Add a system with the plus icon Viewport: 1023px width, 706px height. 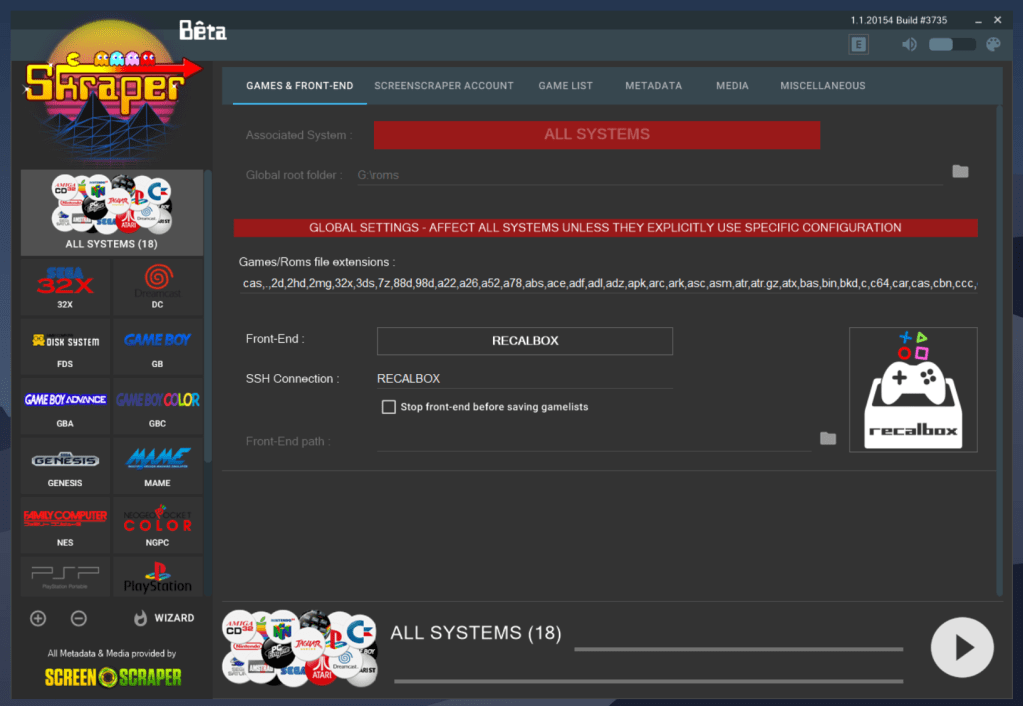(38, 618)
